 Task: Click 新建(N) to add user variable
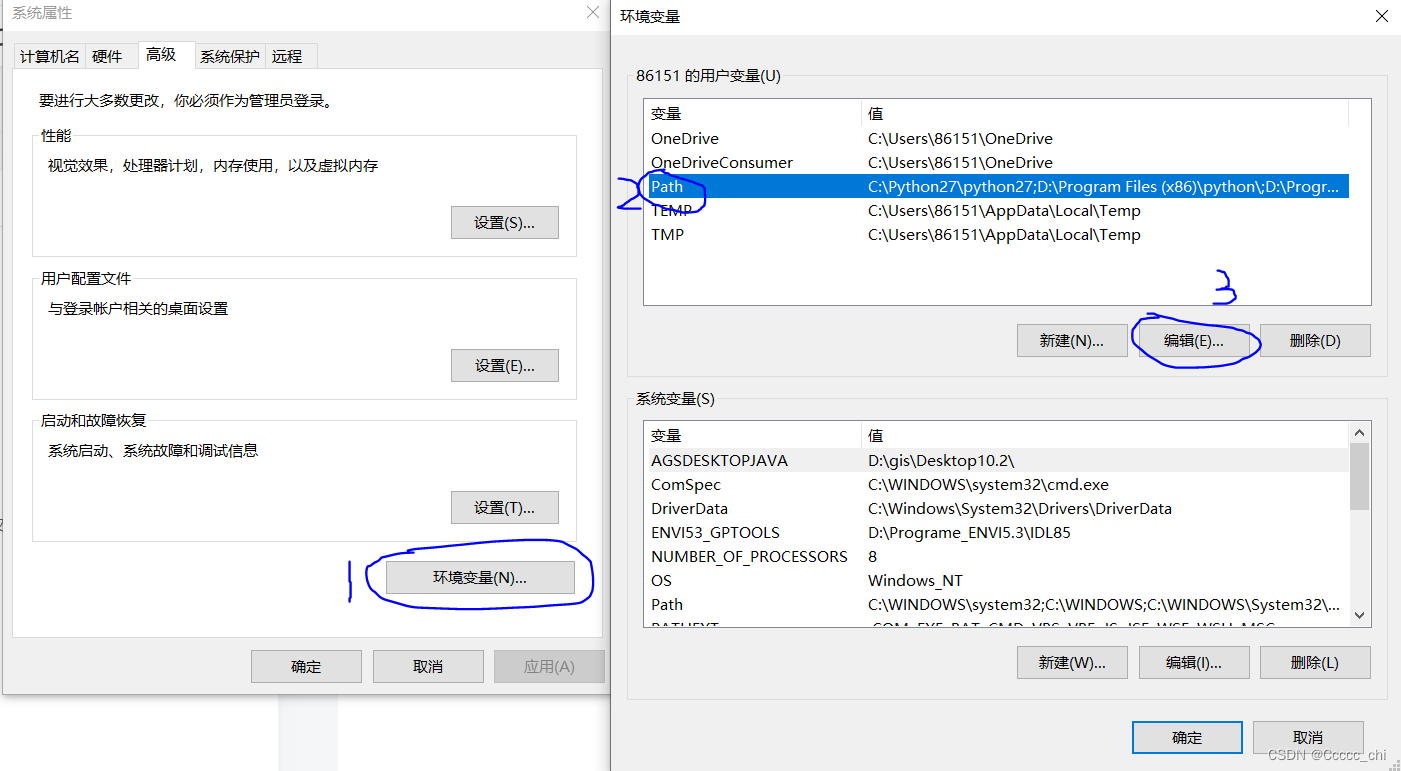pyautogui.click(x=1071, y=340)
